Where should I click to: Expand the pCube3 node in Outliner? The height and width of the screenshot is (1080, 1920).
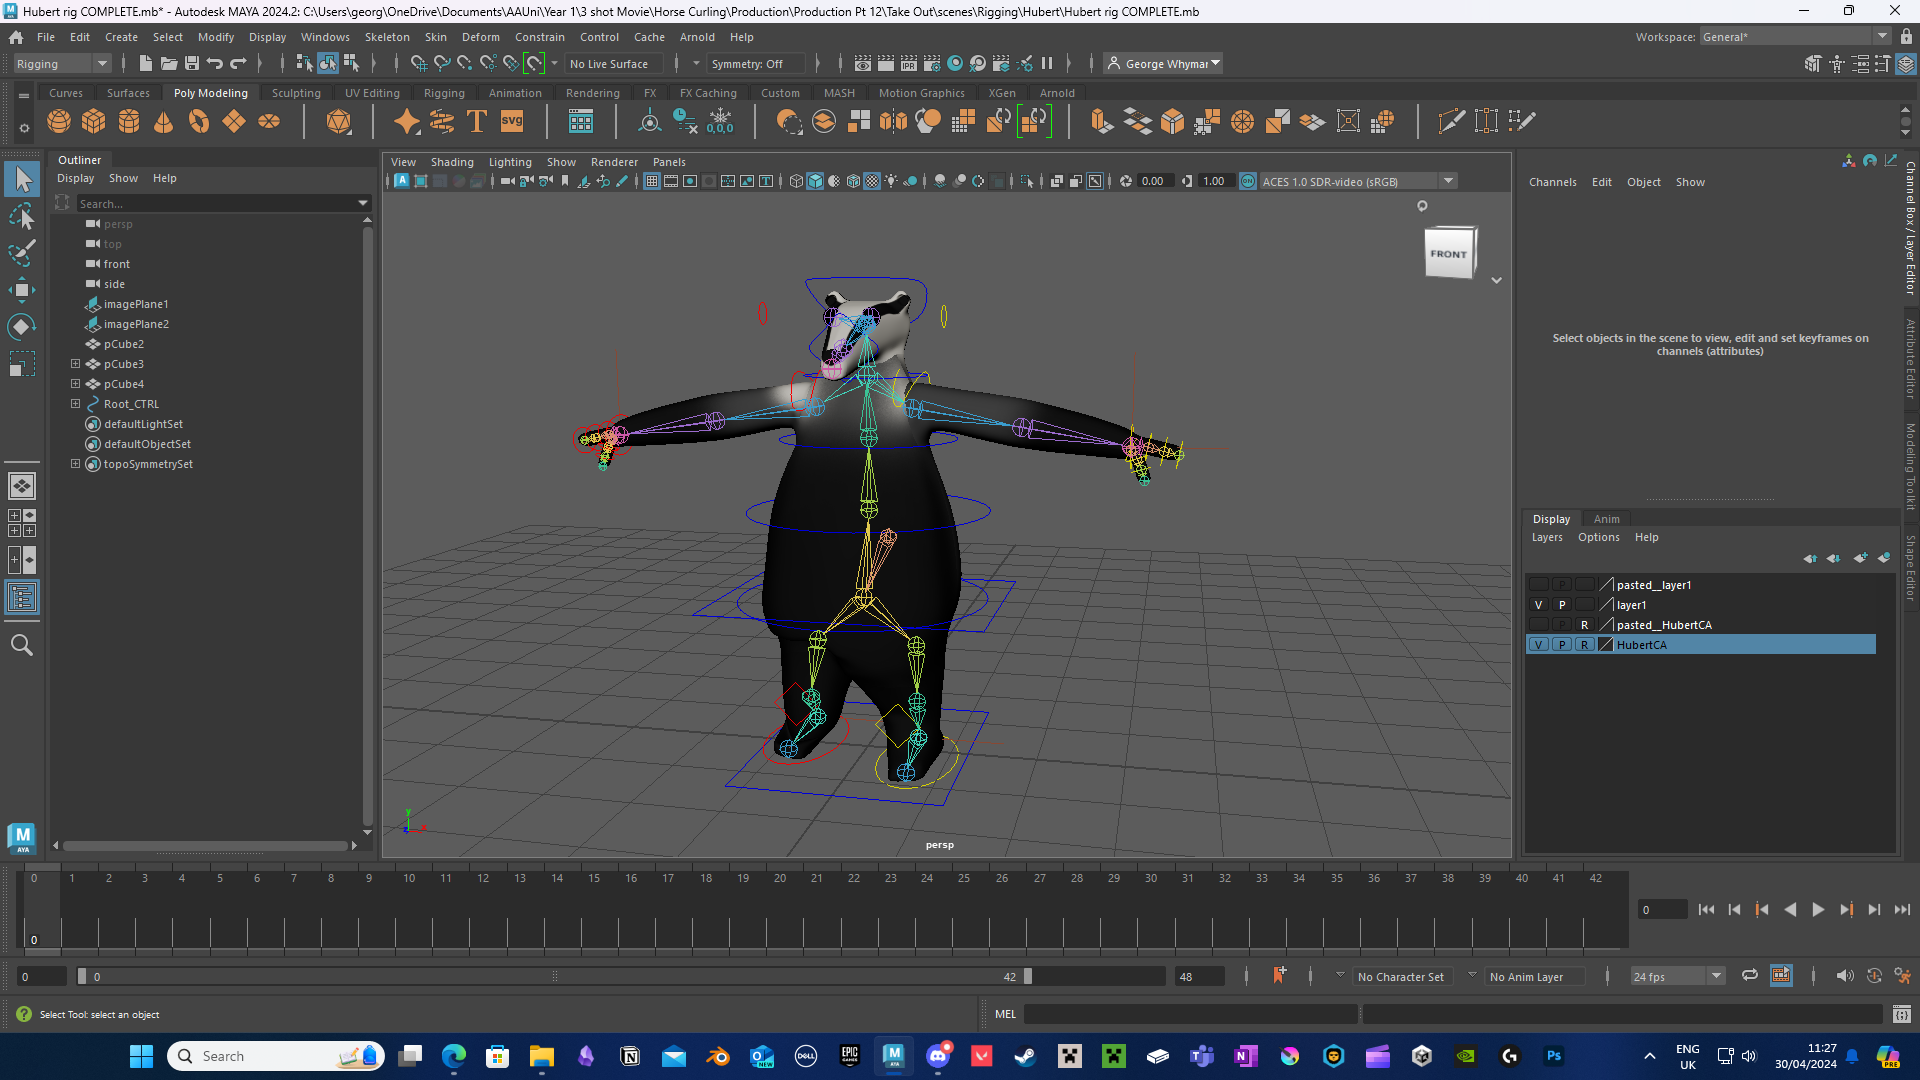point(75,364)
